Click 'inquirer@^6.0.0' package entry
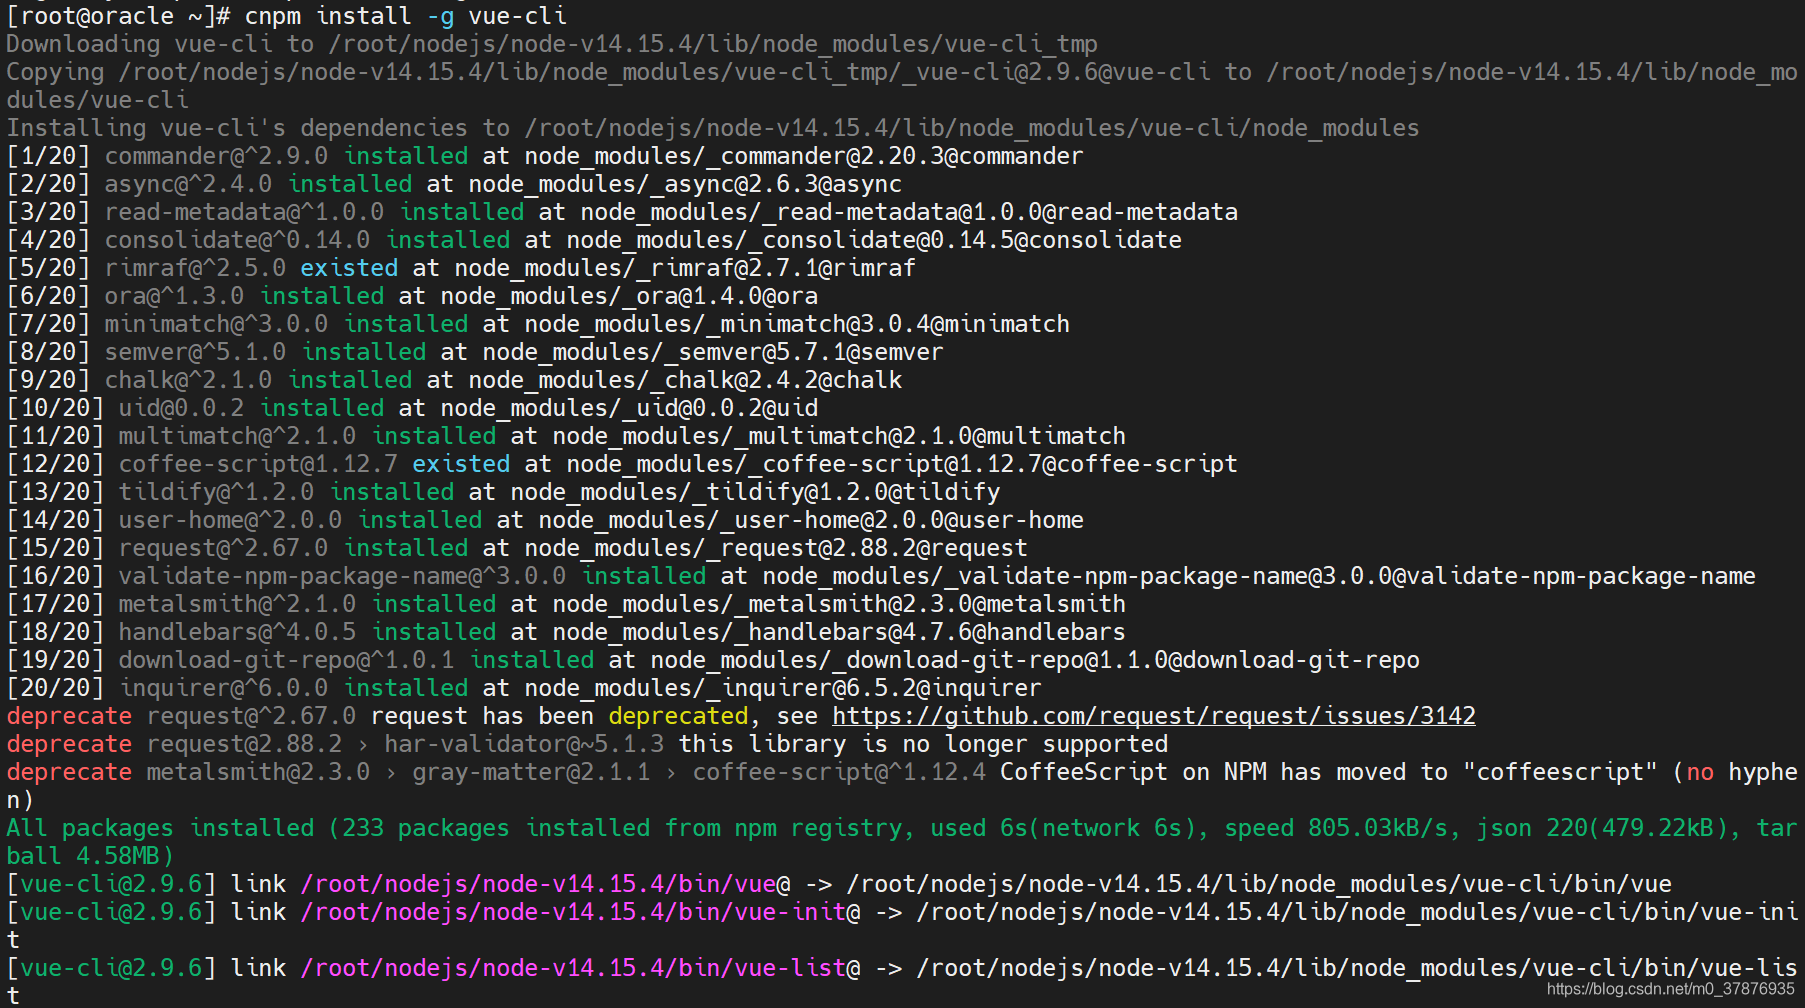The height and width of the screenshot is (1008, 1805). click(223, 688)
